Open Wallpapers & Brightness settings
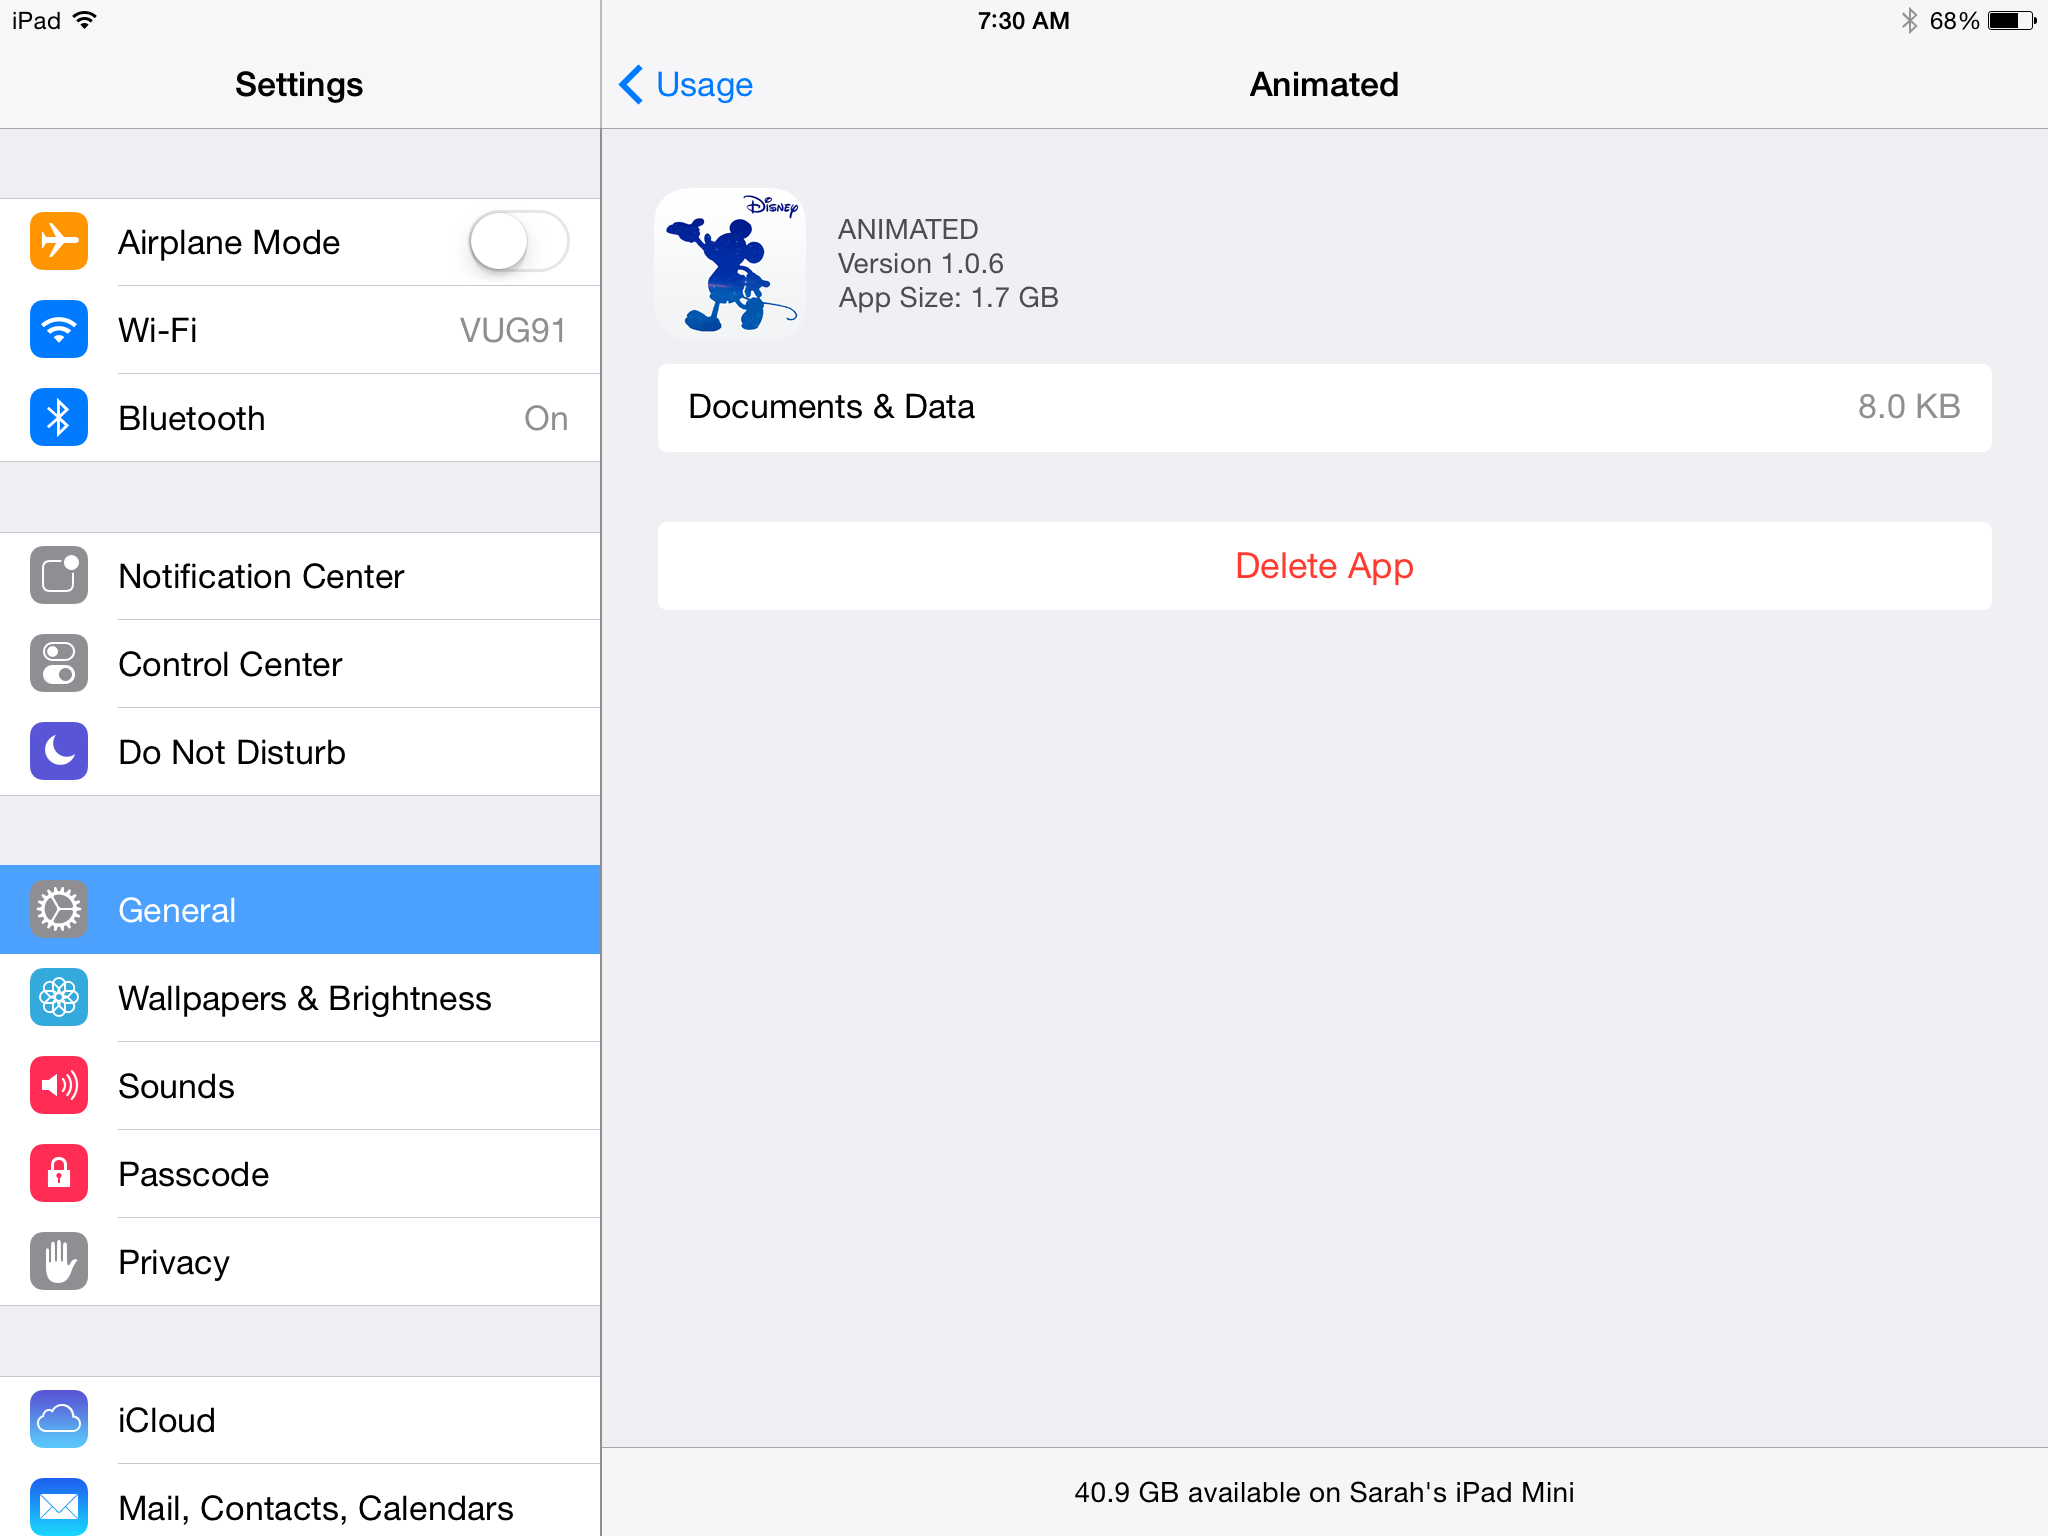 pyautogui.click(x=300, y=998)
